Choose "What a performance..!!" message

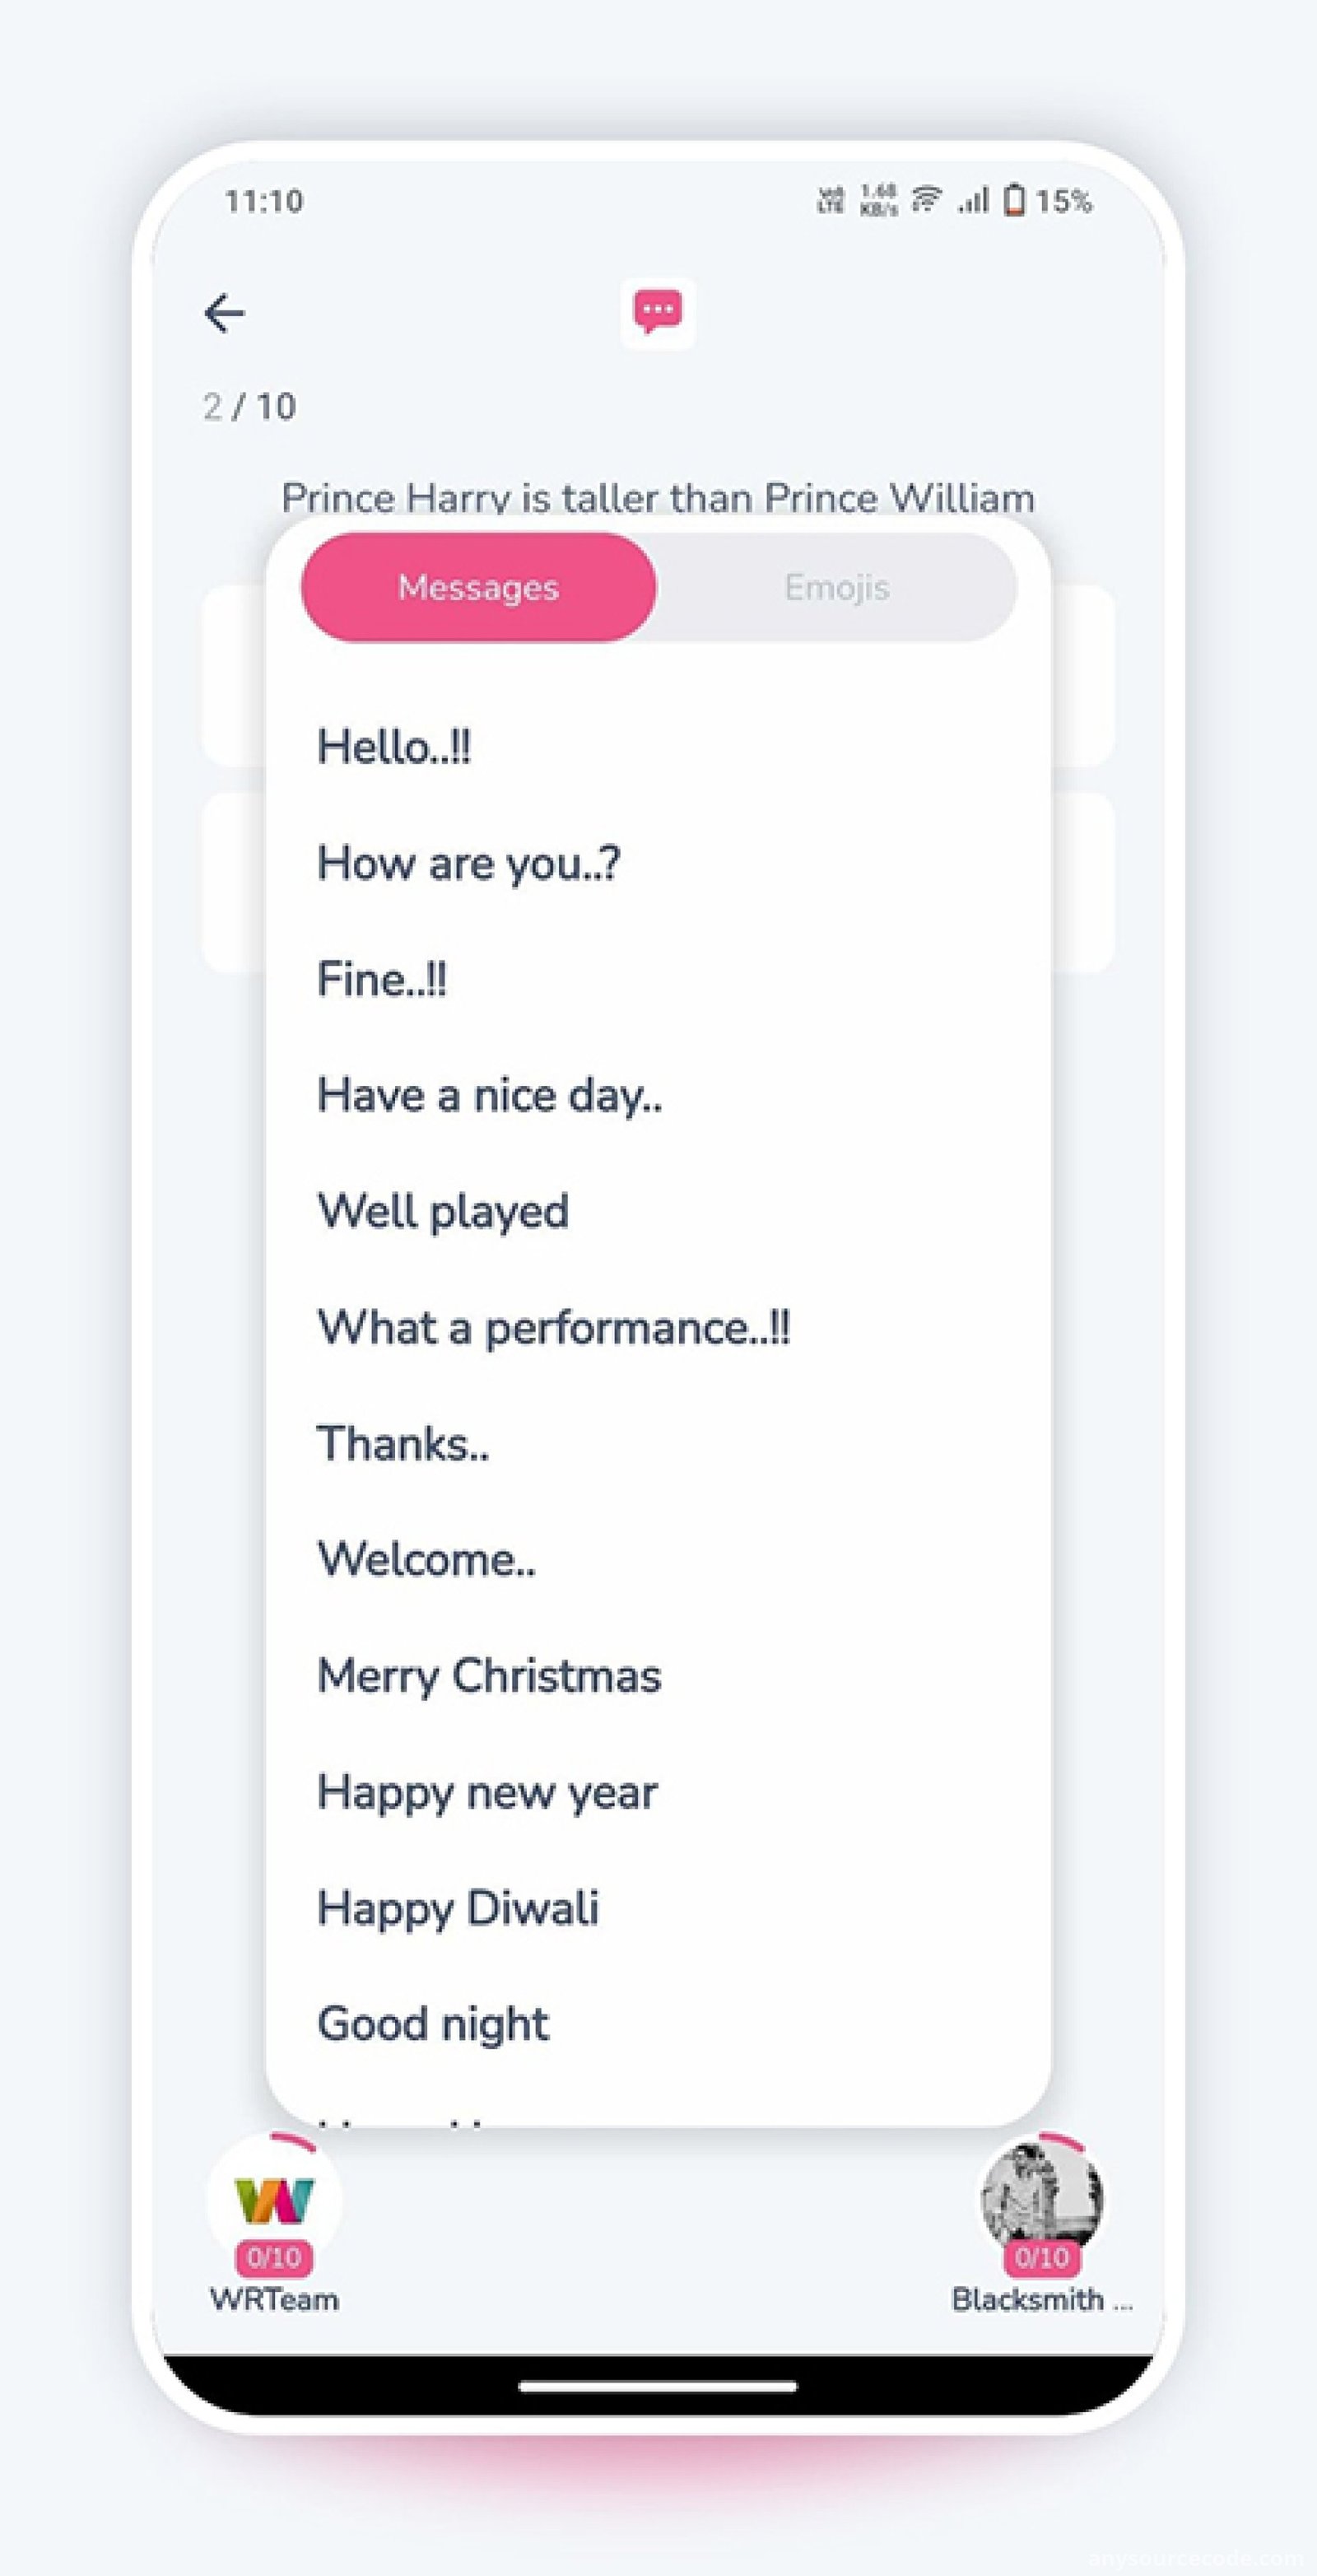(x=553, y=1328)
